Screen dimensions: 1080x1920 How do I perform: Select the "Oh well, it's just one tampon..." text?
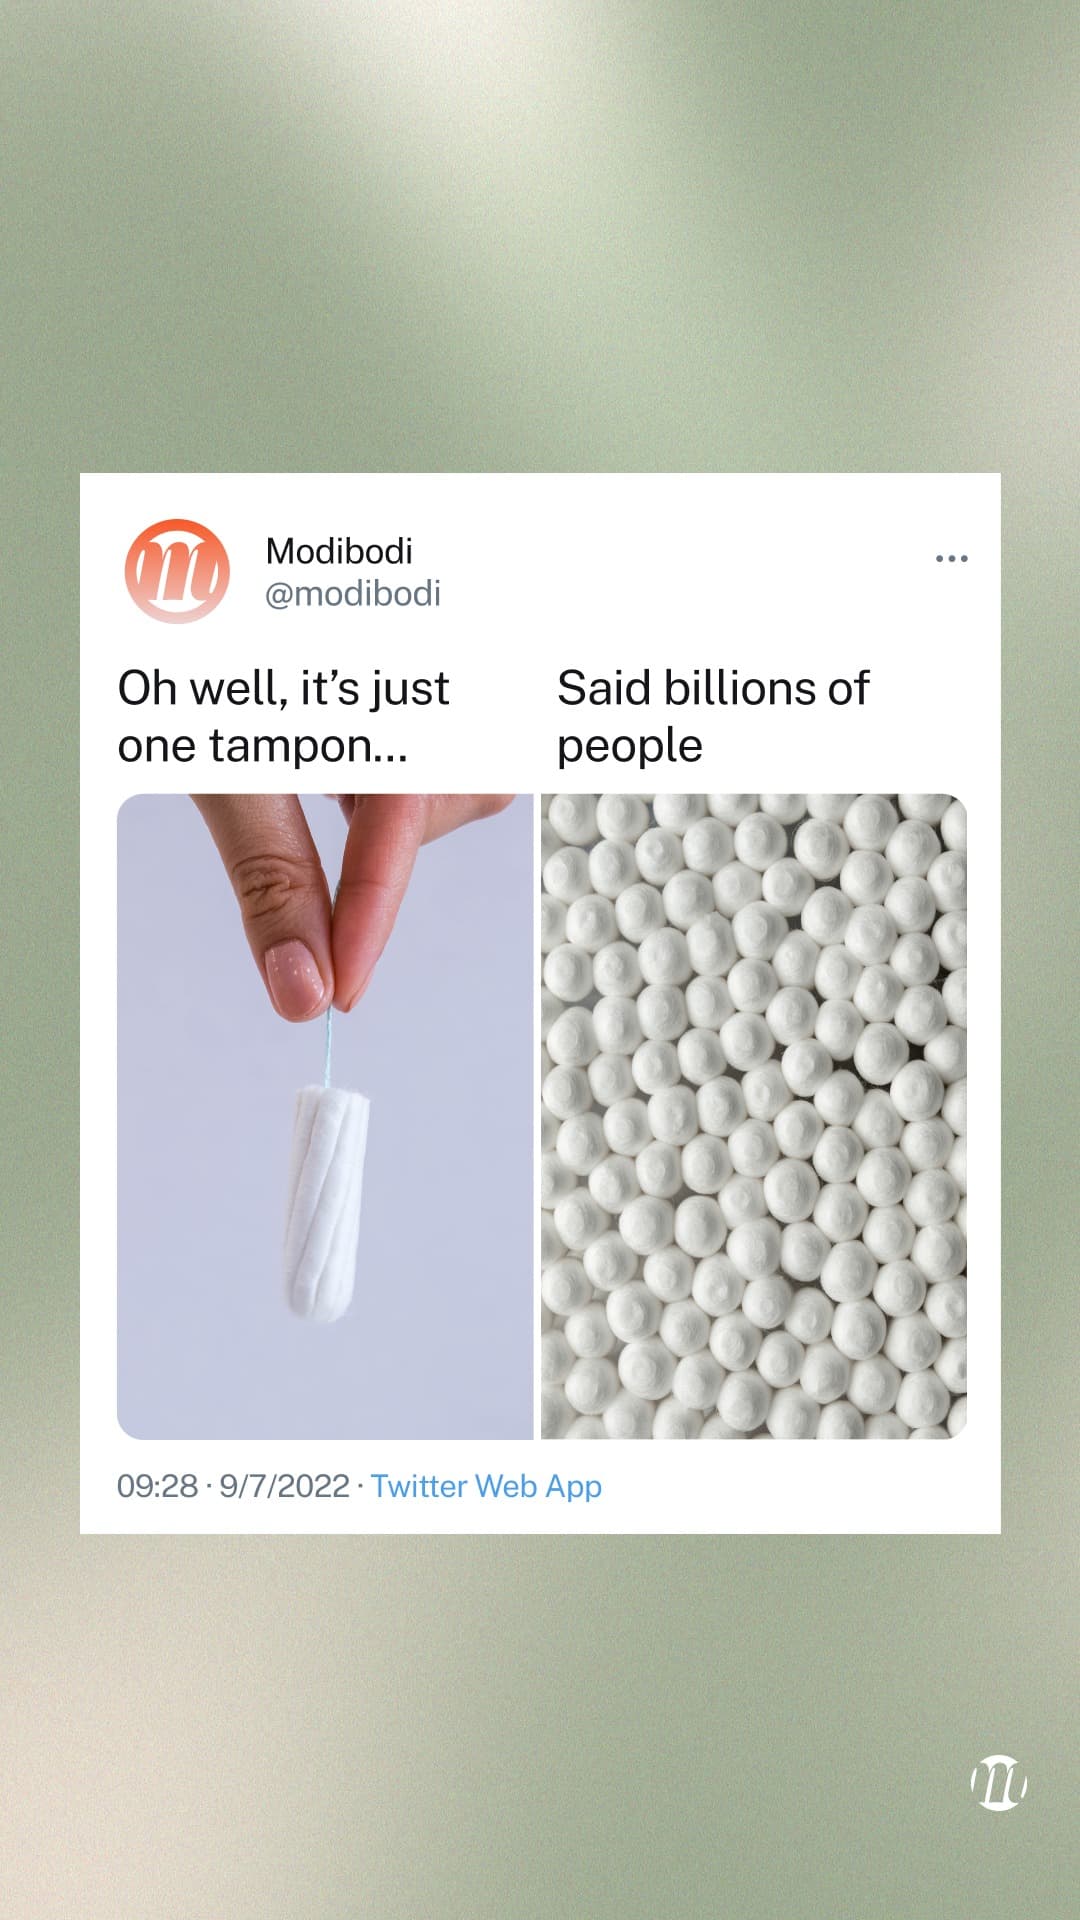[283, 716]
